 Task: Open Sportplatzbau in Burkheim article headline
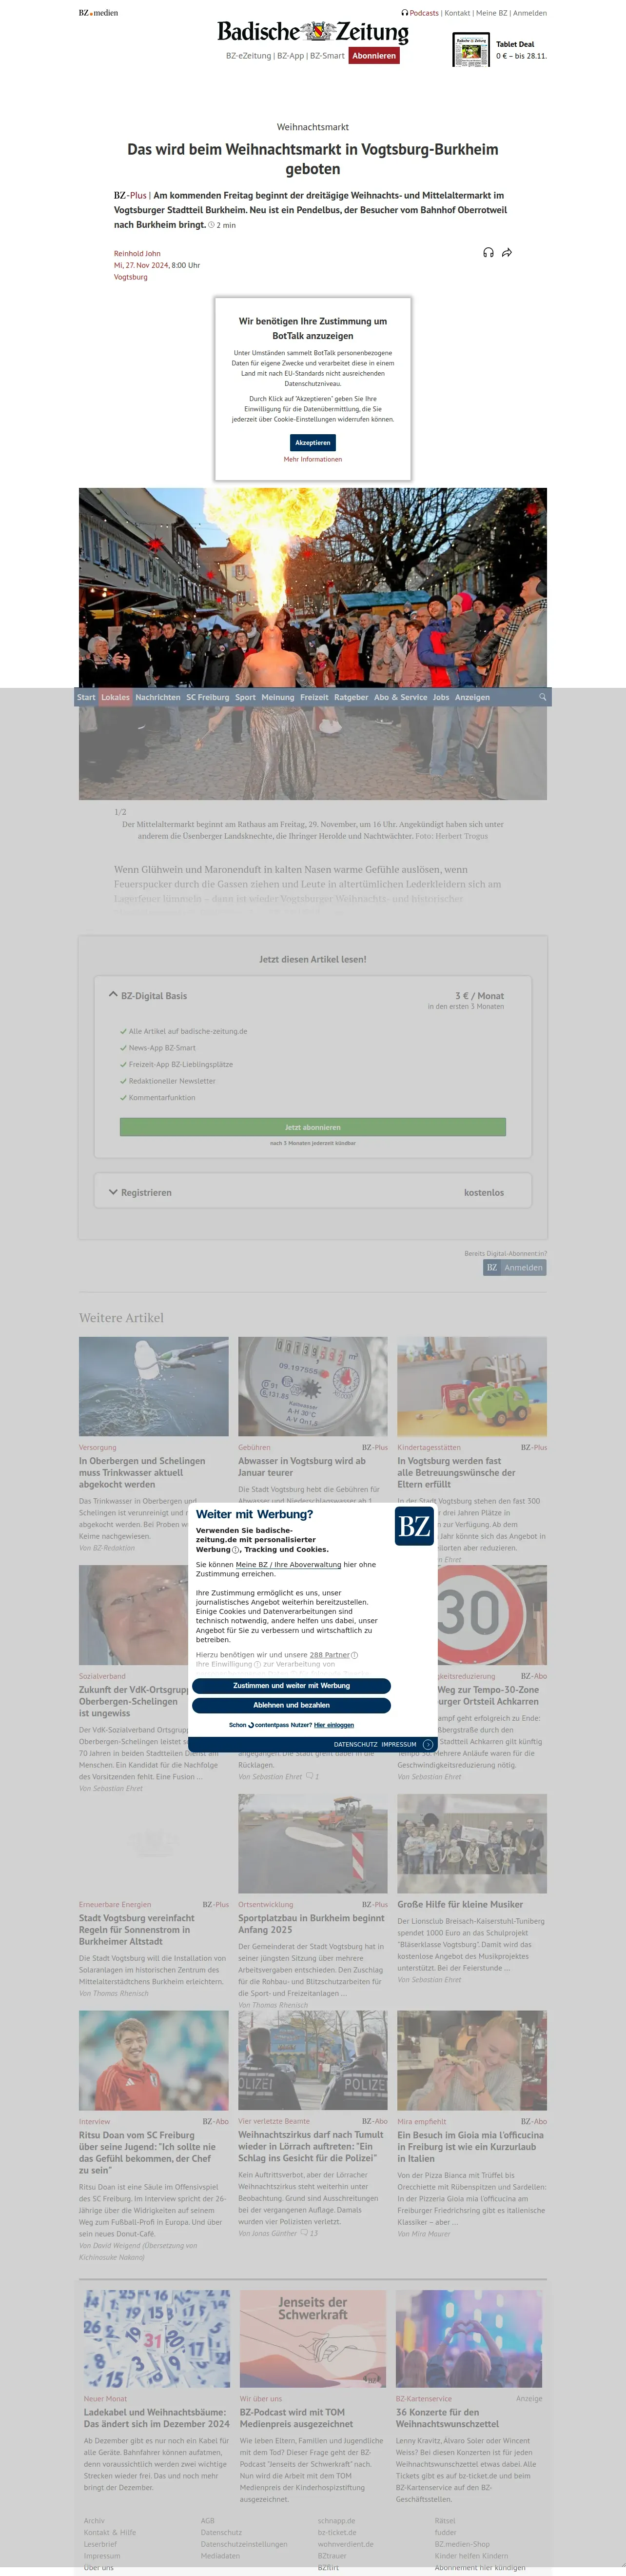pyautogui.click(x=311, y=1923)
